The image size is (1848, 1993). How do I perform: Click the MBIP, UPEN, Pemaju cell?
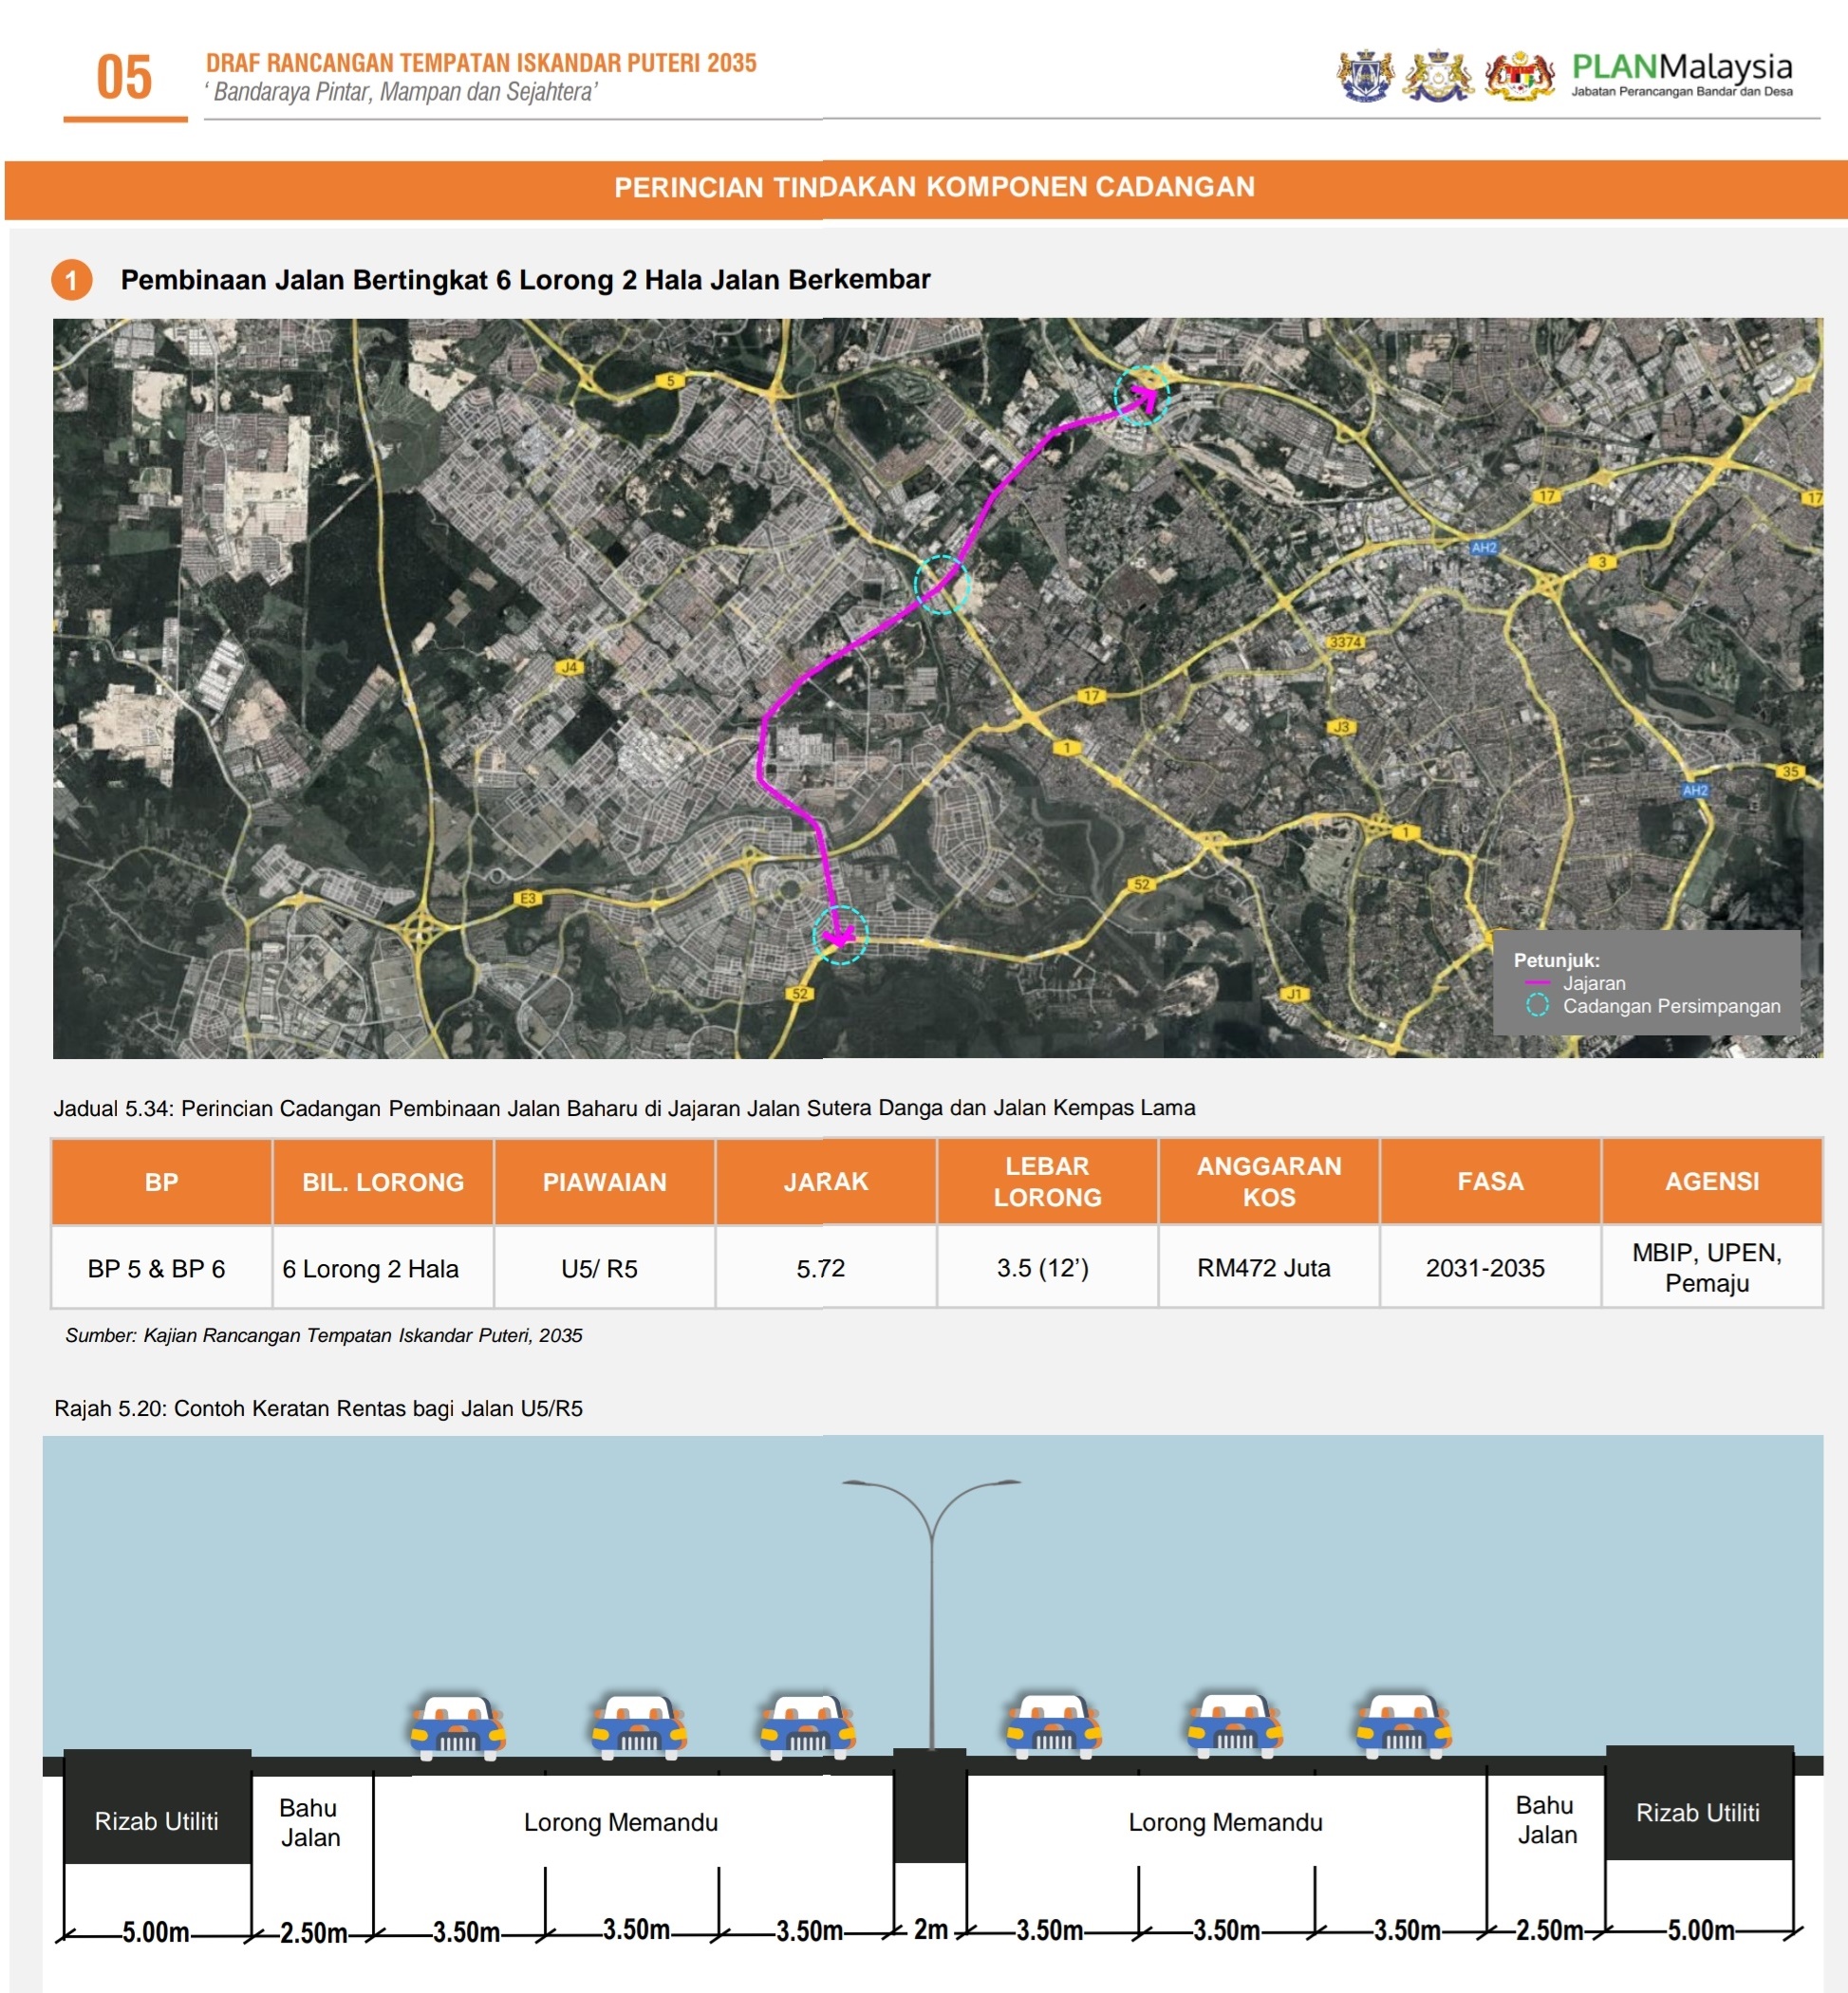[x=1706, y=1267]
